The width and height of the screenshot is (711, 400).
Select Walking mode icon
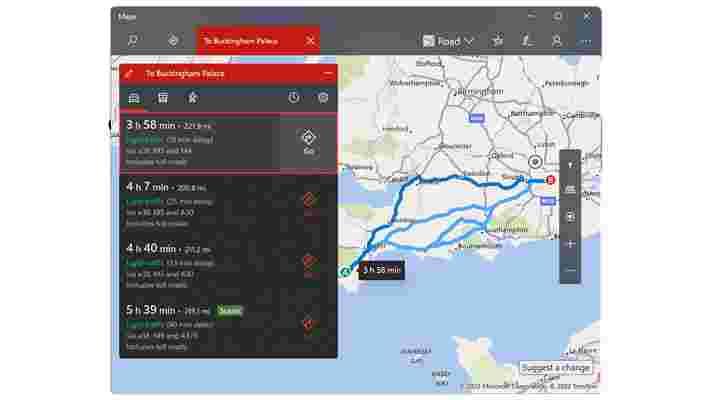(x=193, y=98)
